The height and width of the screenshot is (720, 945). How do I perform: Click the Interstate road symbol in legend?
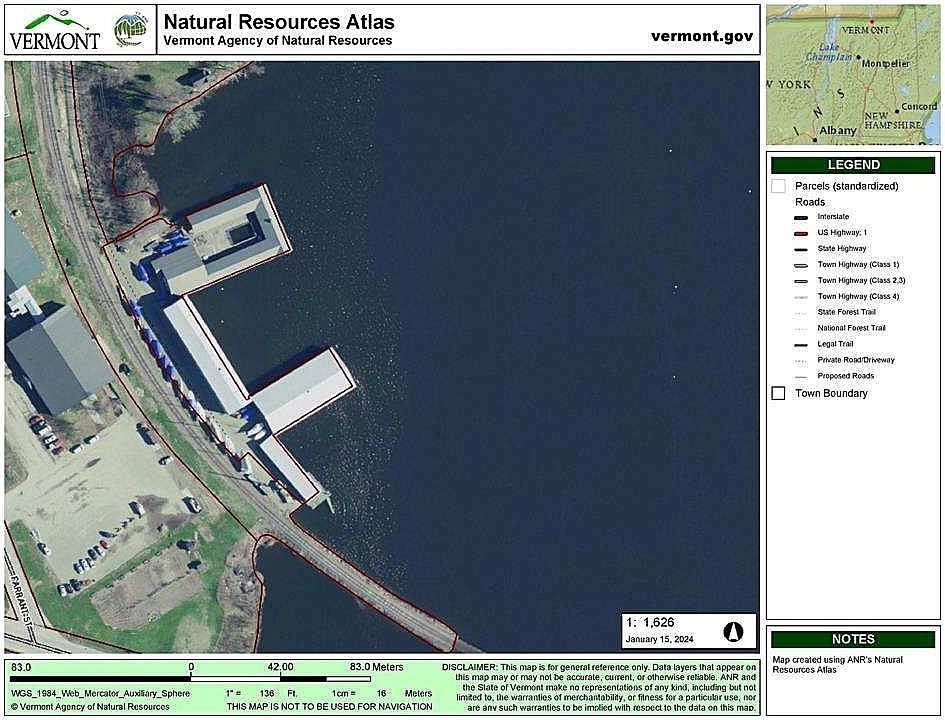click(x=801, y=217)
